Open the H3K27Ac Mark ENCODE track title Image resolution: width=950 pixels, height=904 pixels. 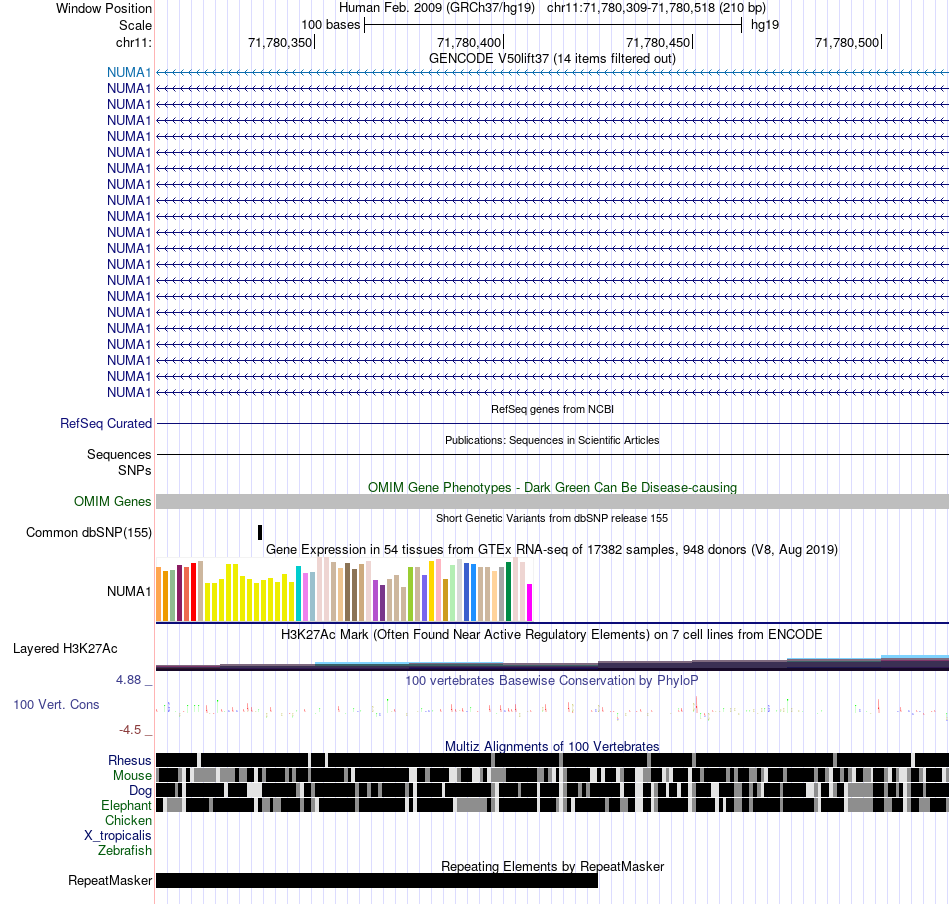(552, 634)
